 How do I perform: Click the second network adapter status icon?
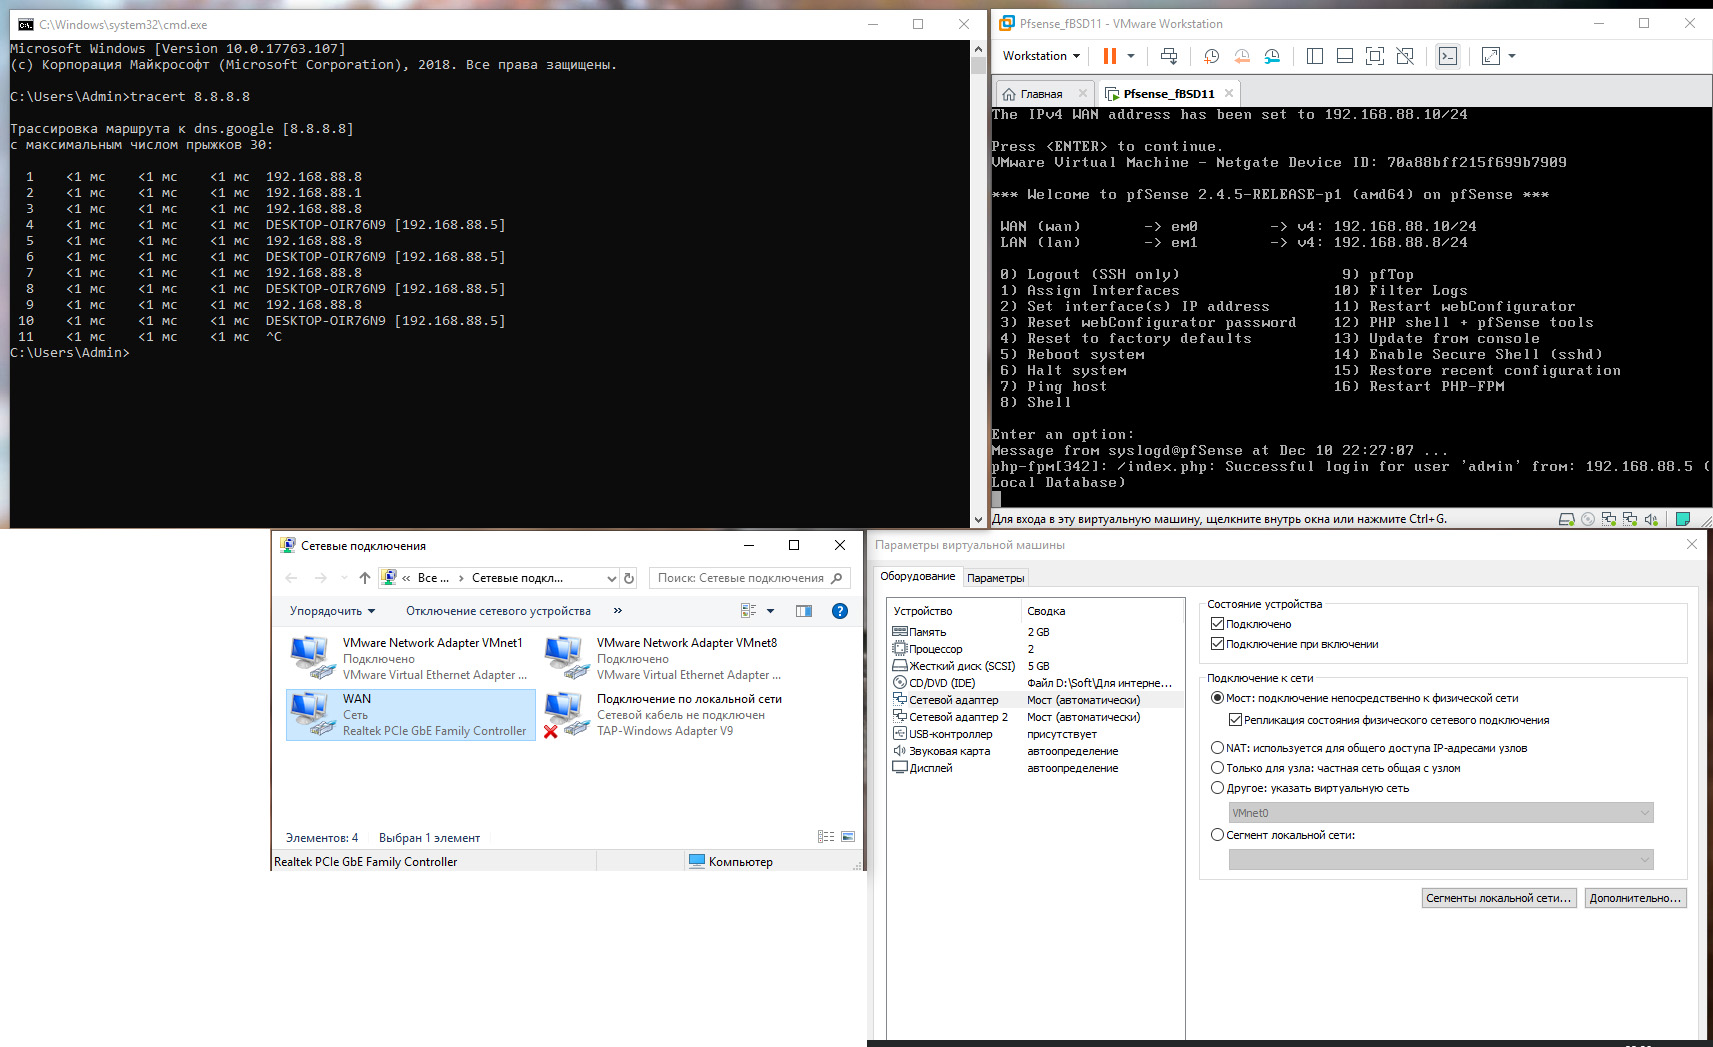1630,519
